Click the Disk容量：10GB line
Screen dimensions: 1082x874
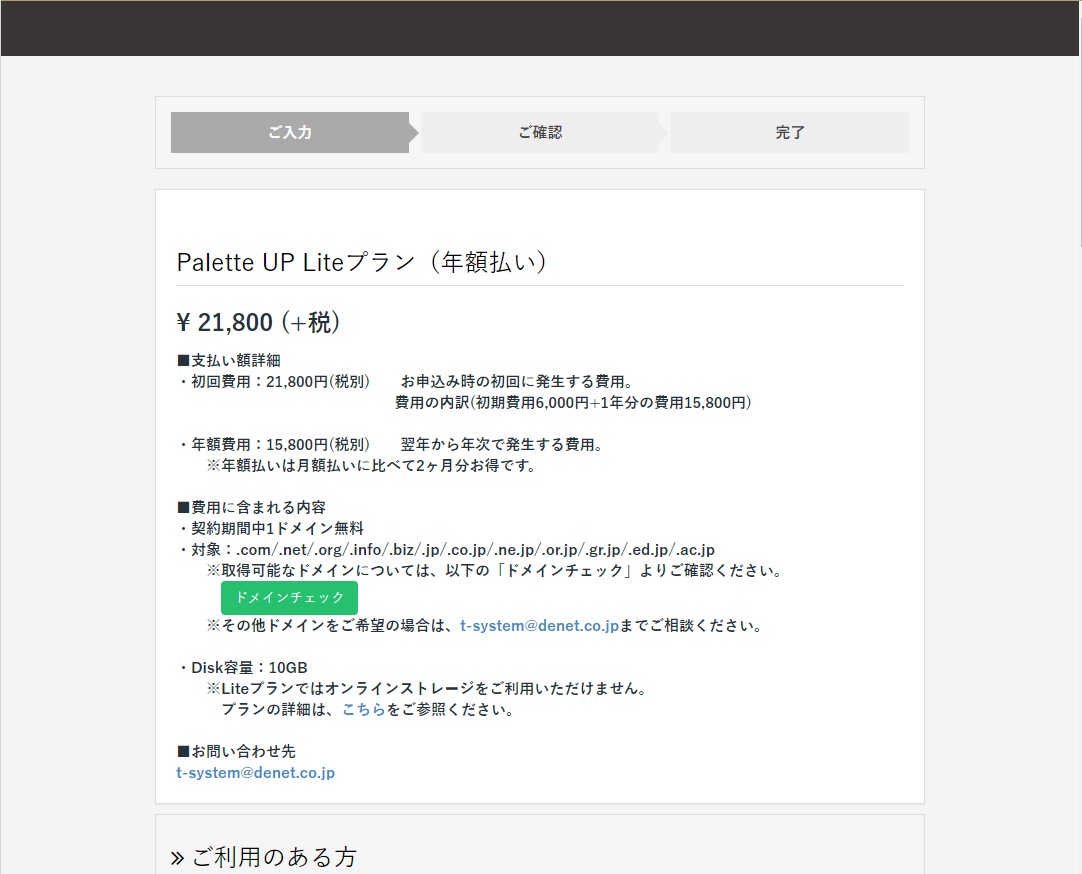242,668
